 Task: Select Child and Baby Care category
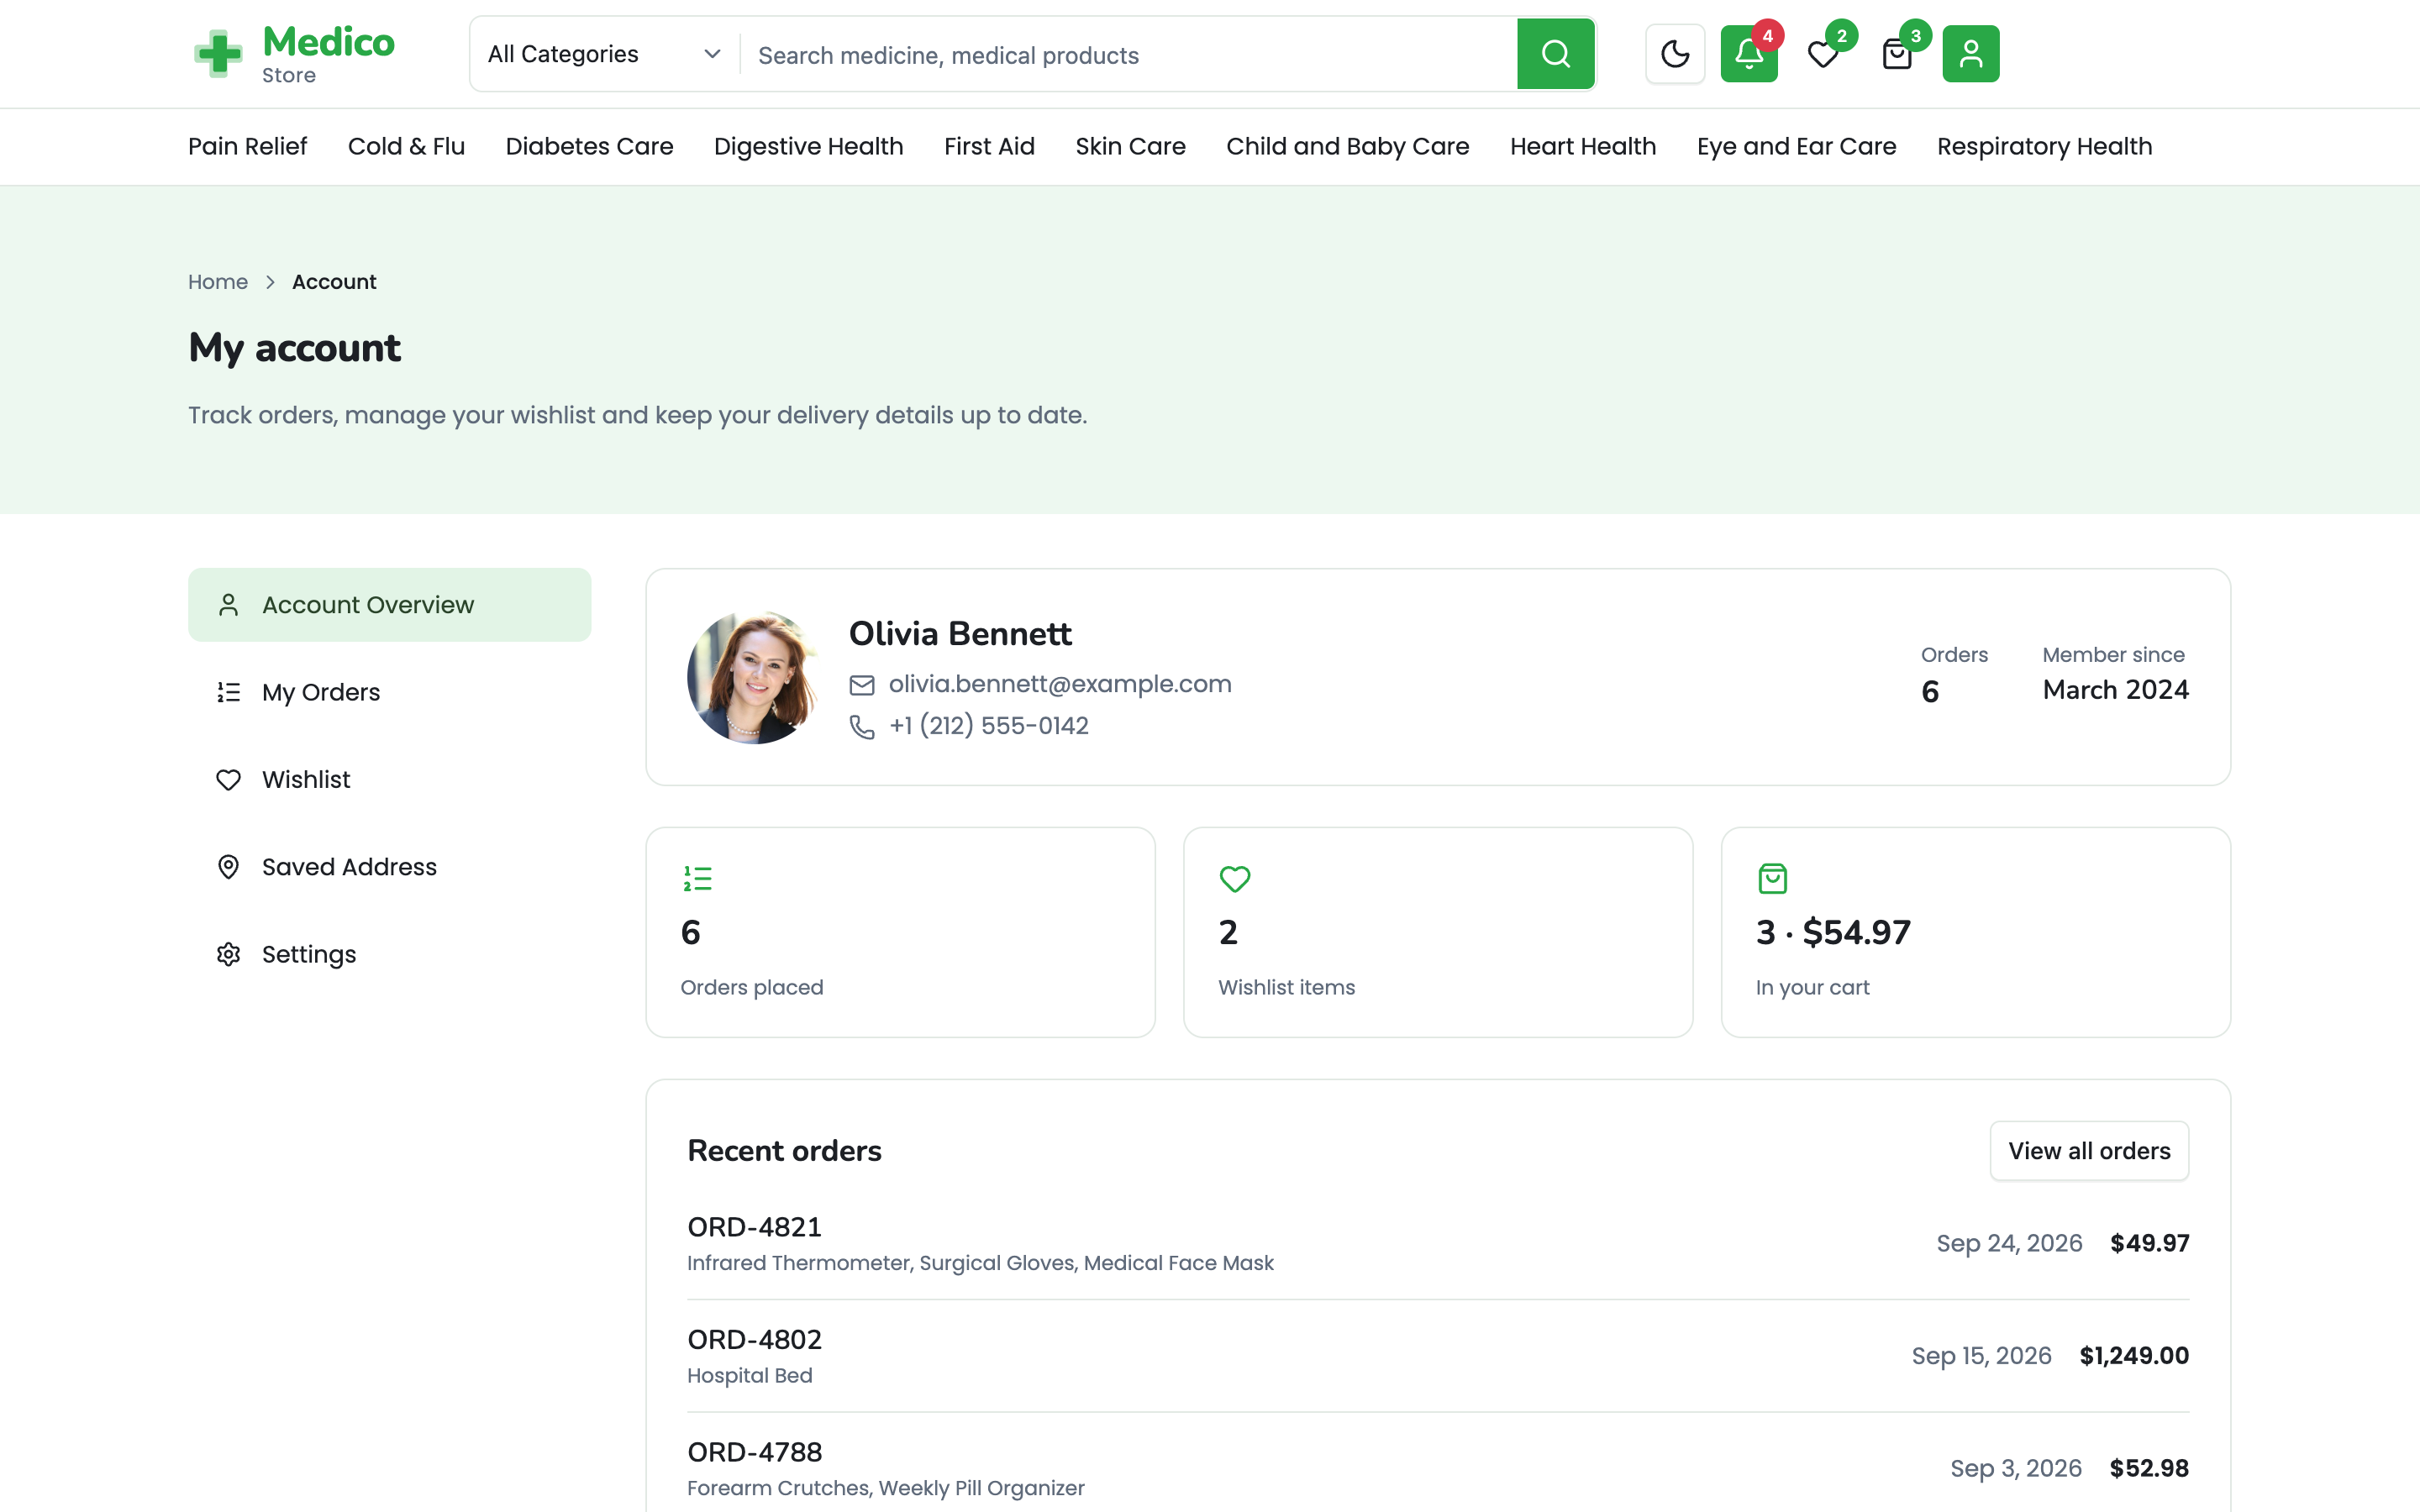tap(1347, 146)
